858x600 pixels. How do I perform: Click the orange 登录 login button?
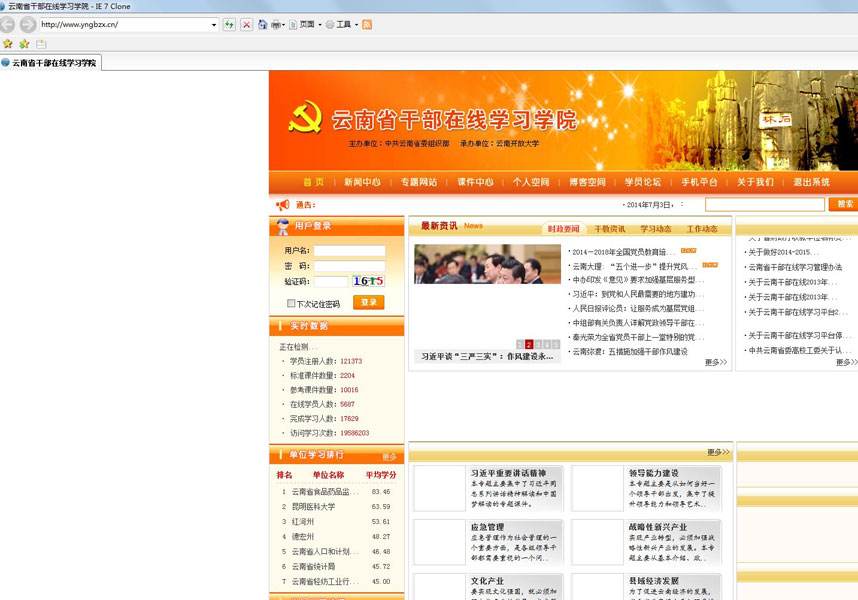coord(369,302)
